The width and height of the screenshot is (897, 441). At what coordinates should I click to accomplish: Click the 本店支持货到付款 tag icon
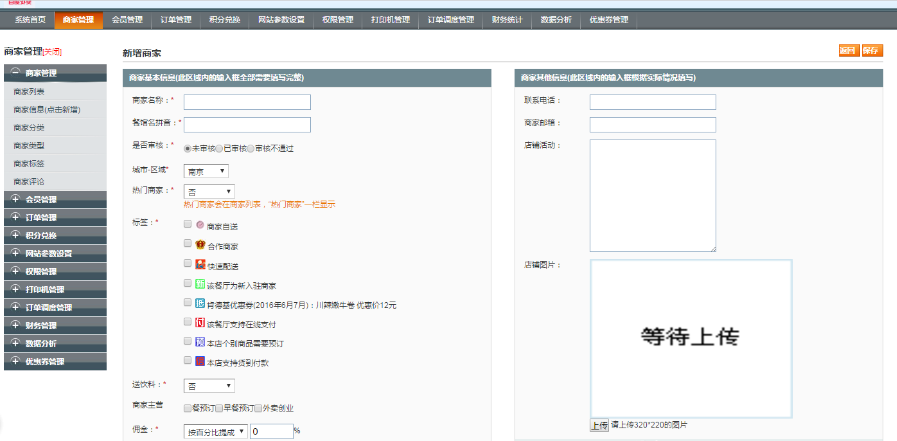click(x=200, y=361)
